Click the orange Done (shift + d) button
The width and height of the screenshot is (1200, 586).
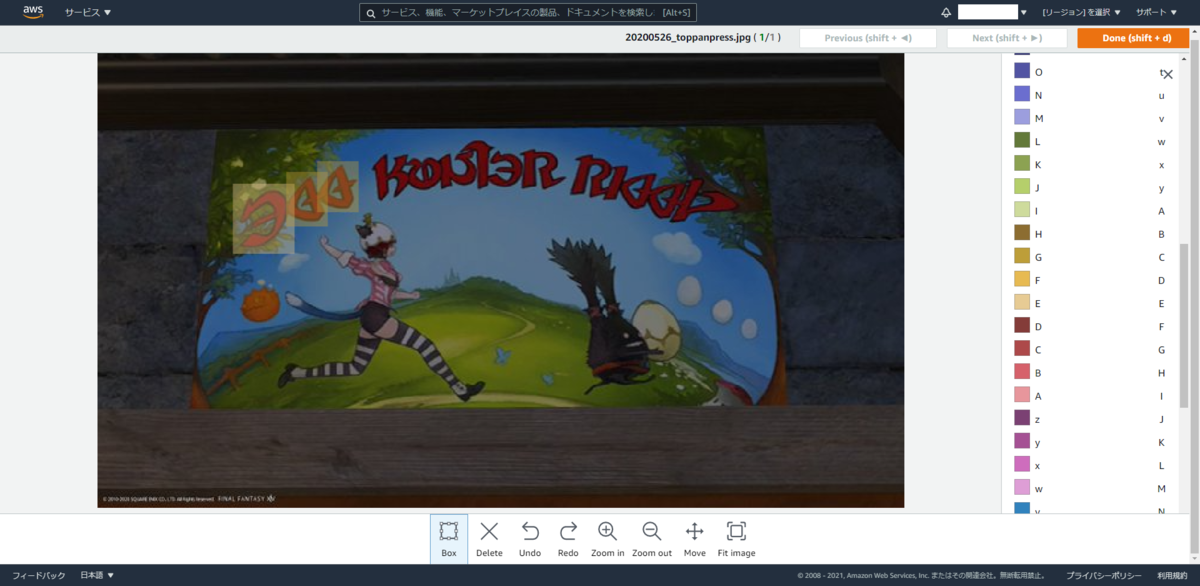click(1133, 38)
